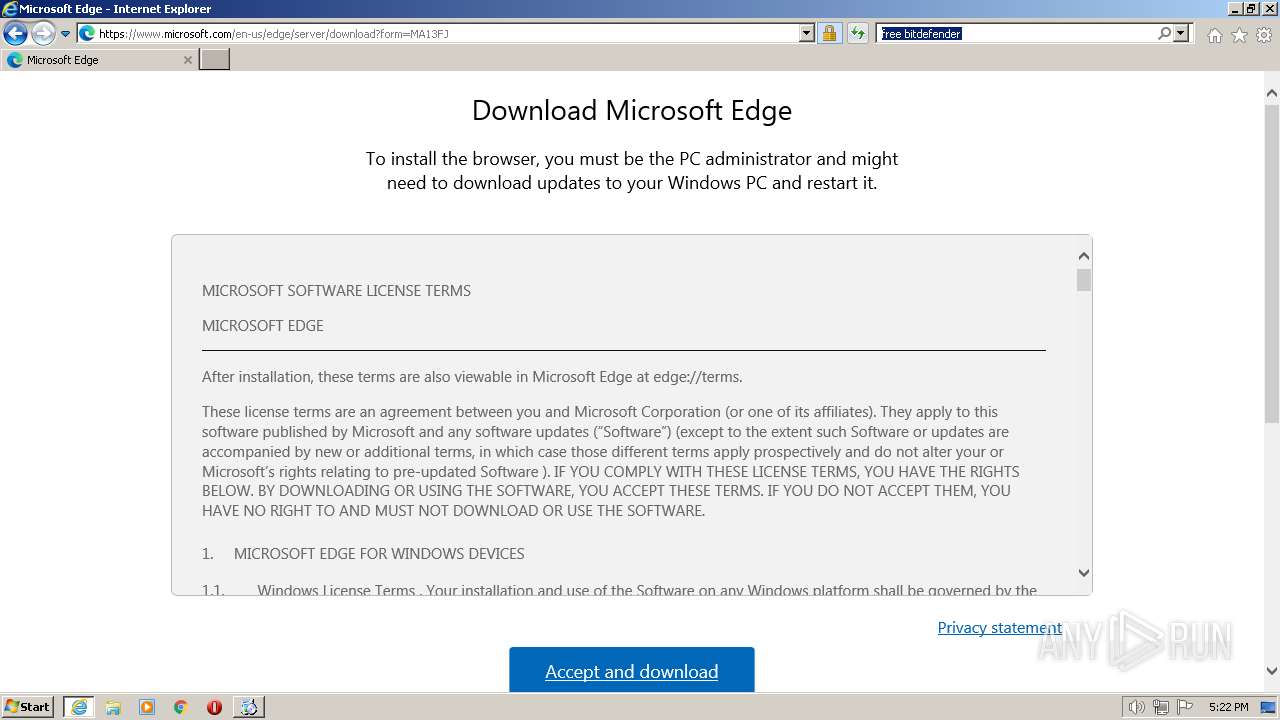Image resolution: width=1280 pixels, height=720 pixels.
Task: Open the search provider dropdown arrow
Action: [x=1181, y=33]
